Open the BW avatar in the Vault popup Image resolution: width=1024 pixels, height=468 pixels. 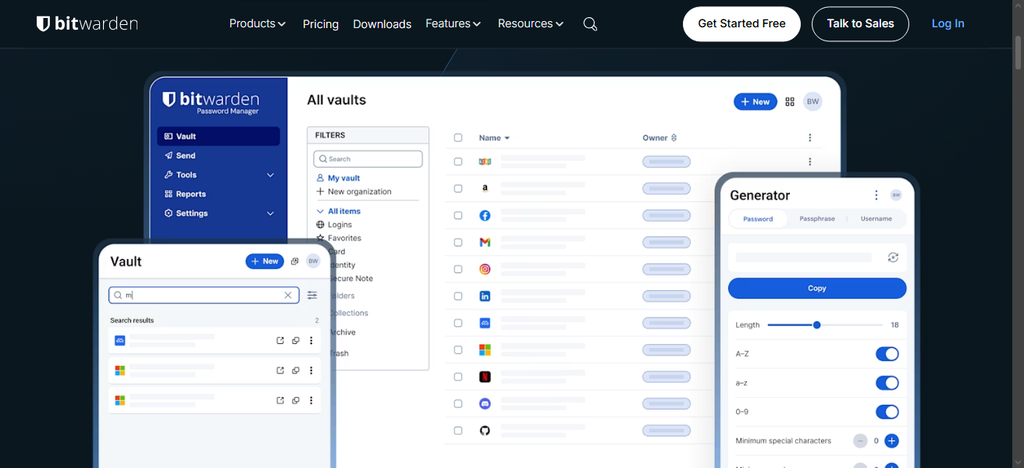click(313, 261)
